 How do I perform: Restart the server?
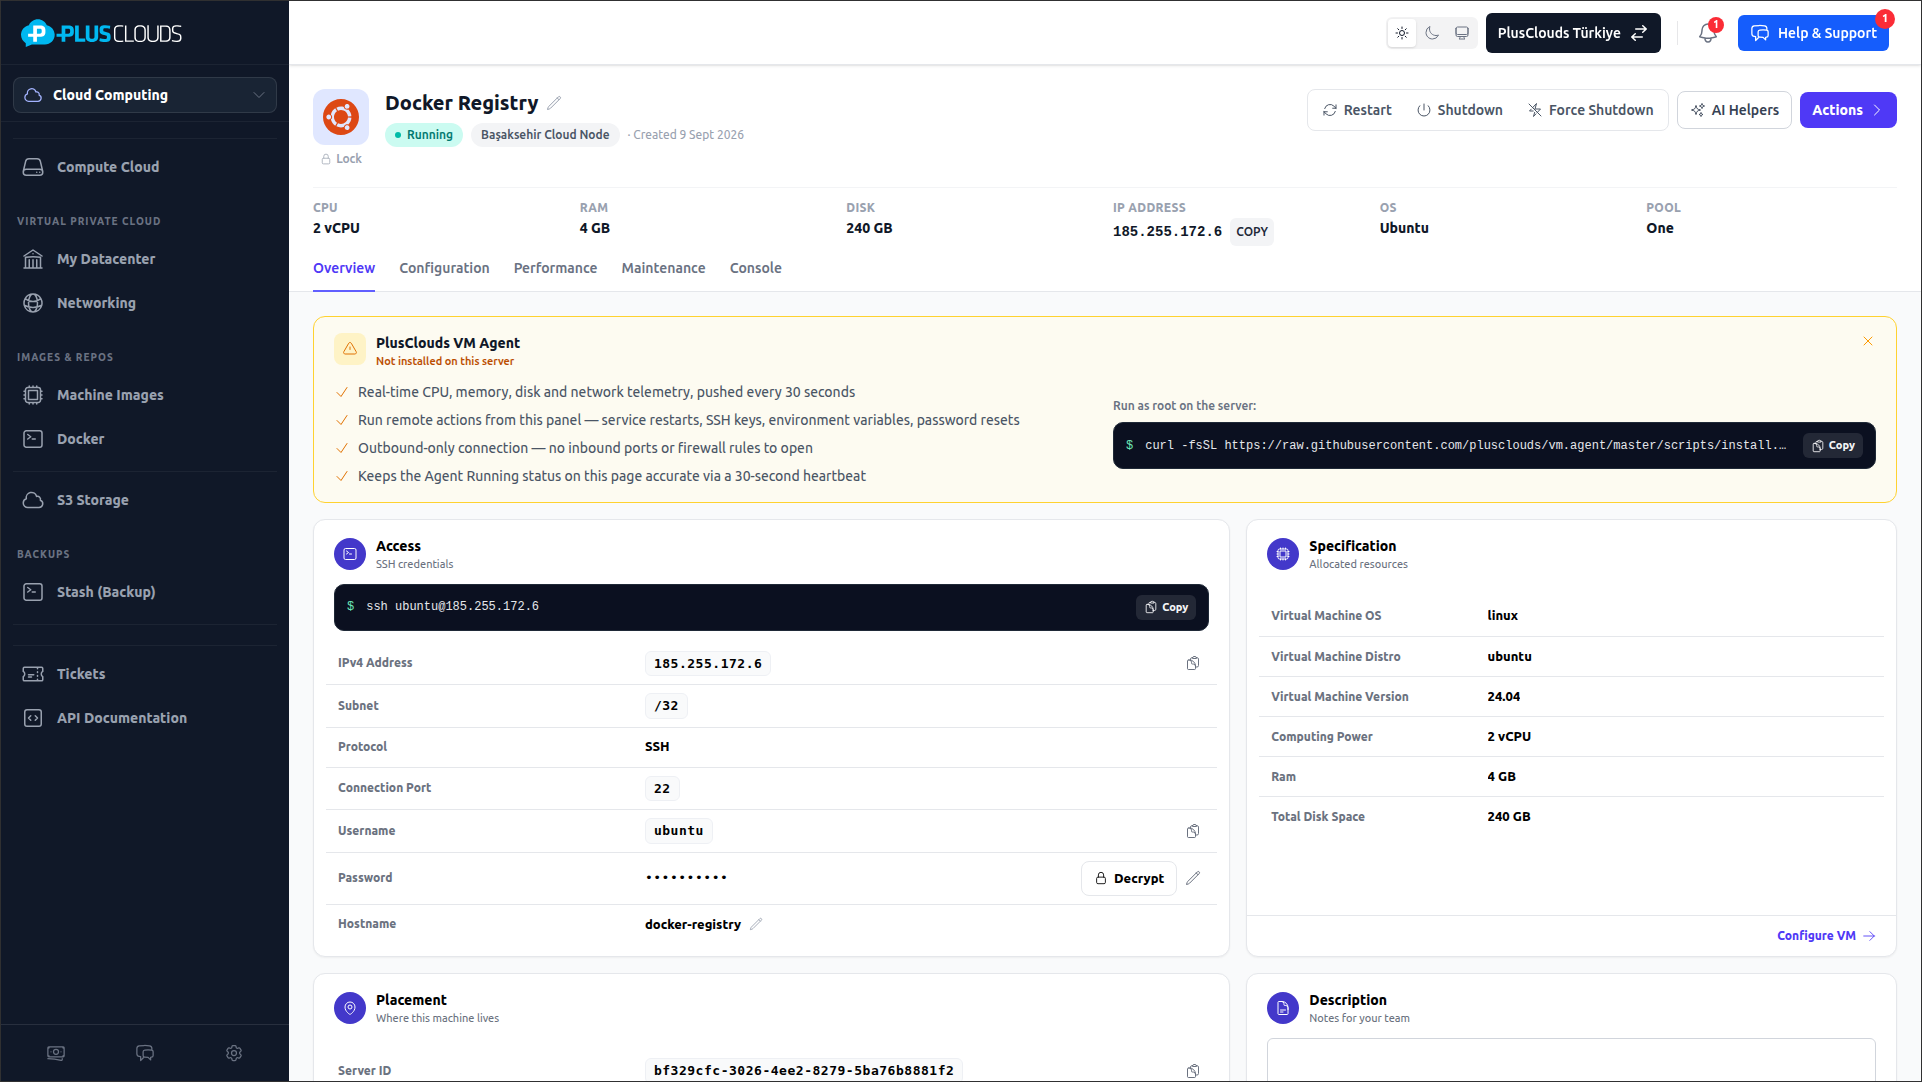click(1357, 110)
